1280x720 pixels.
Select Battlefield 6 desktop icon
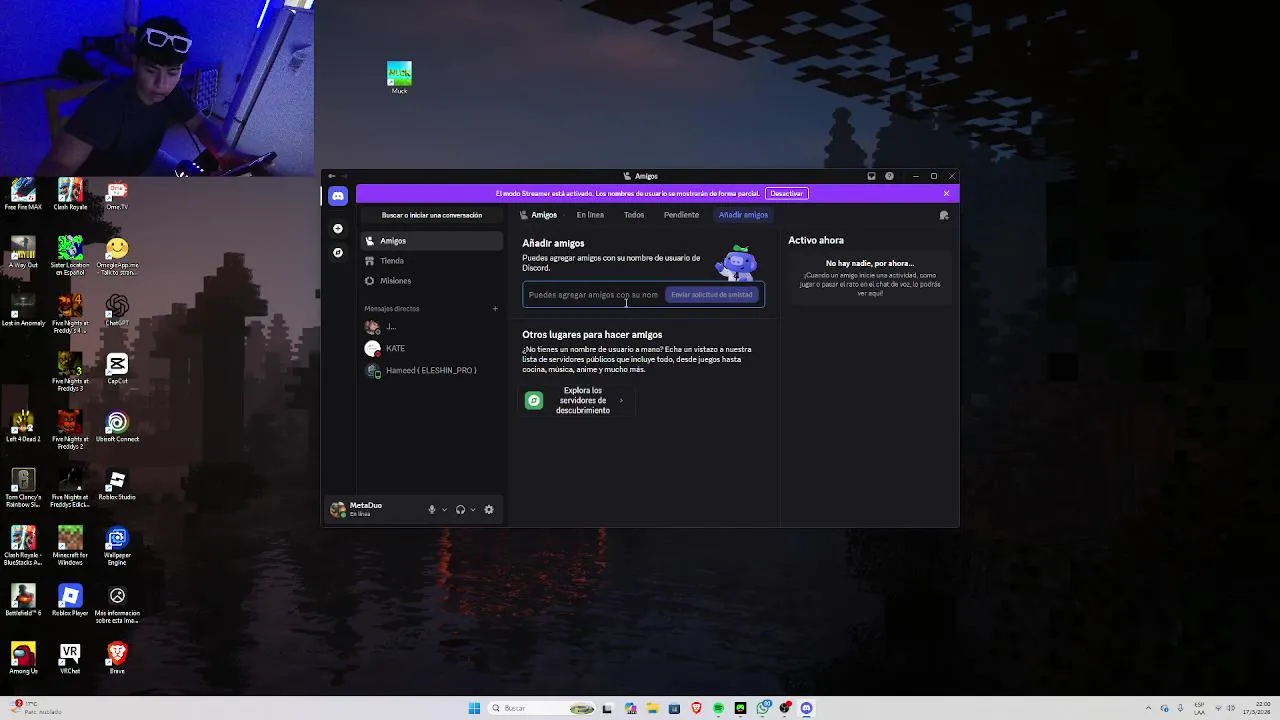23,600
